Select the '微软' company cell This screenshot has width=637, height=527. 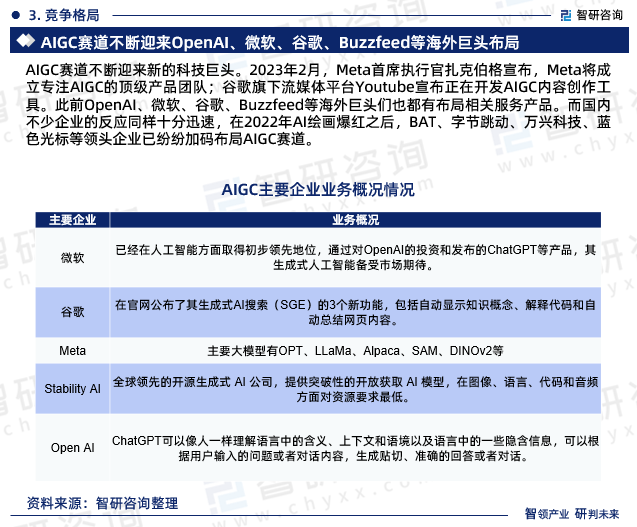pos(72,257)
